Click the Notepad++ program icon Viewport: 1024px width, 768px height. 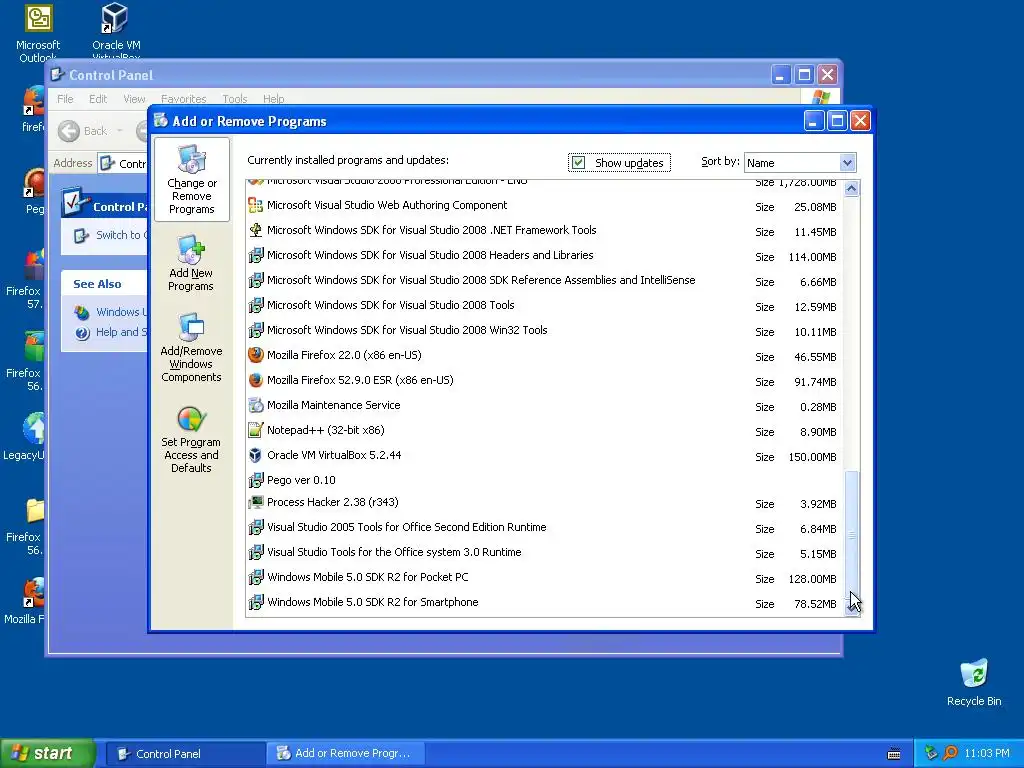(x=255, y=430)
